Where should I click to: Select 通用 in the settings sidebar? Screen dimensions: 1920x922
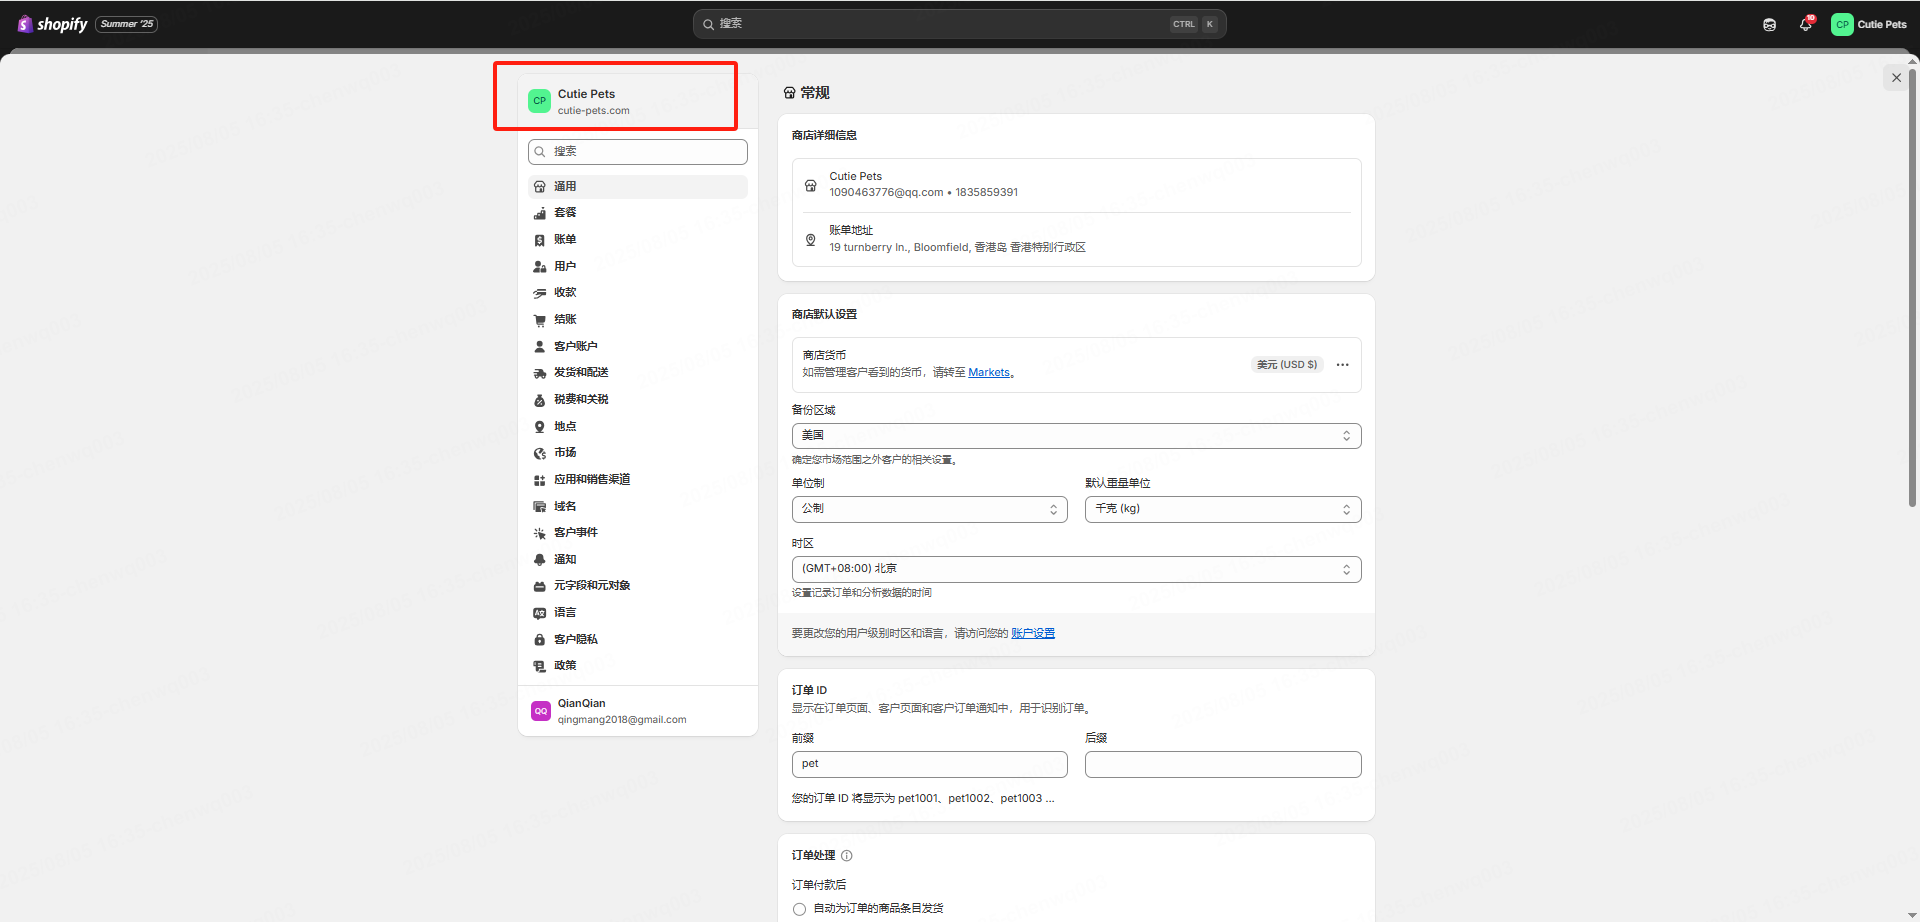[x=638, y=187]
